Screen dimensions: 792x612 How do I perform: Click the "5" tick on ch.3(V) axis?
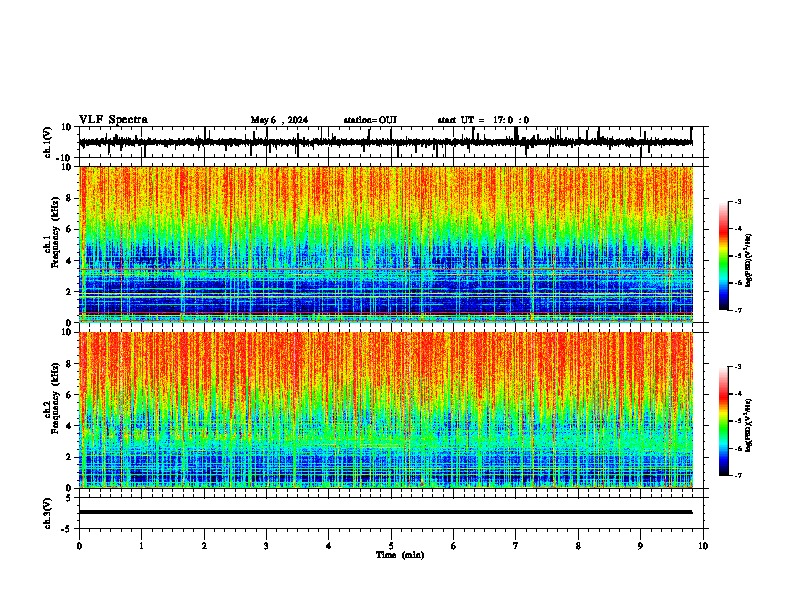(70, 498)
